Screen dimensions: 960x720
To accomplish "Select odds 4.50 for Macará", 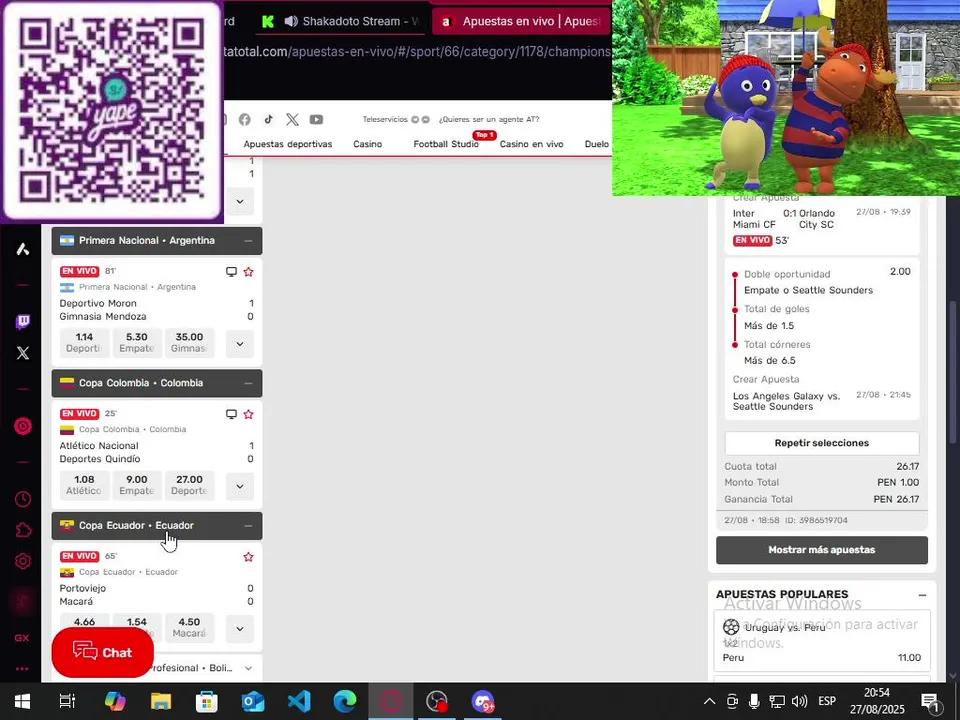I will click(x=189, y=628).
